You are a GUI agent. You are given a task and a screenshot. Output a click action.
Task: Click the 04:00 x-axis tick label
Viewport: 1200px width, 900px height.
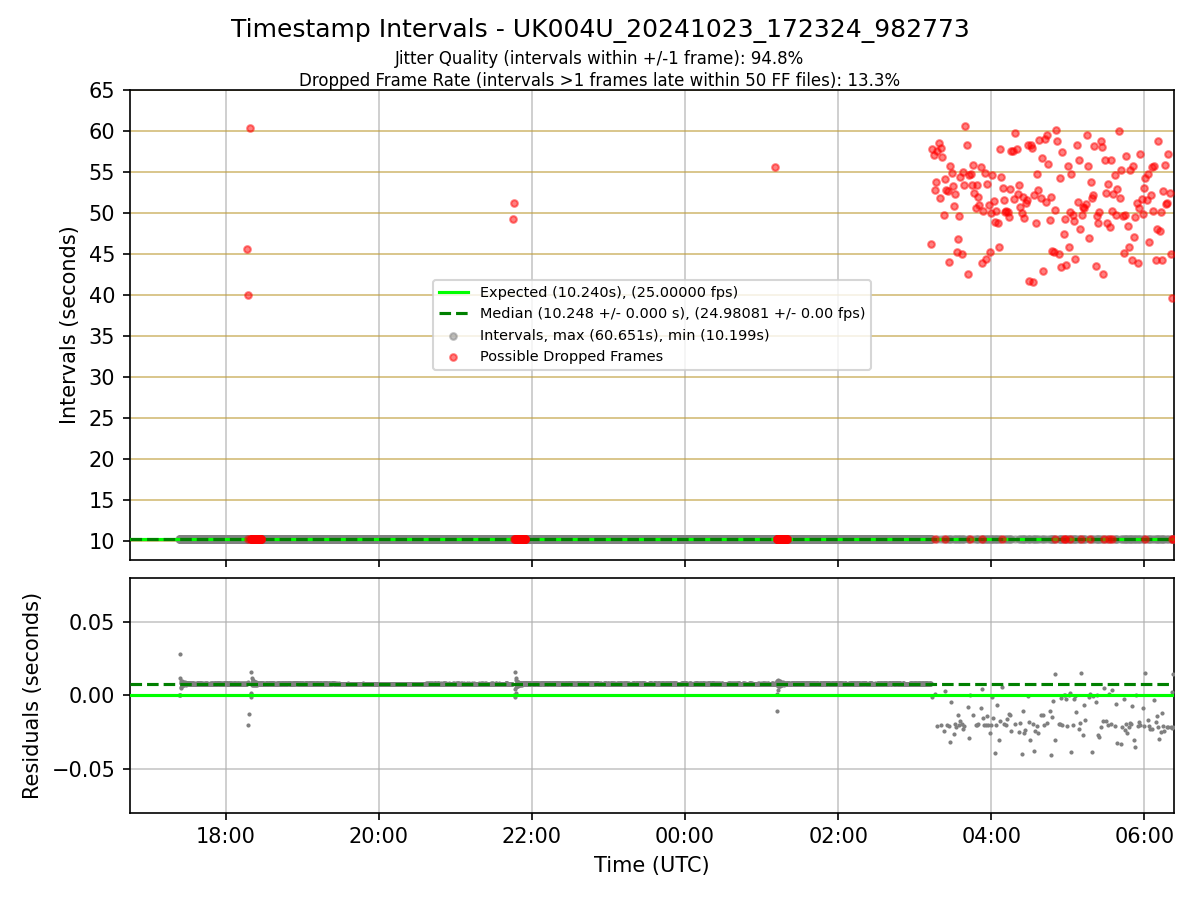[991, 834]
